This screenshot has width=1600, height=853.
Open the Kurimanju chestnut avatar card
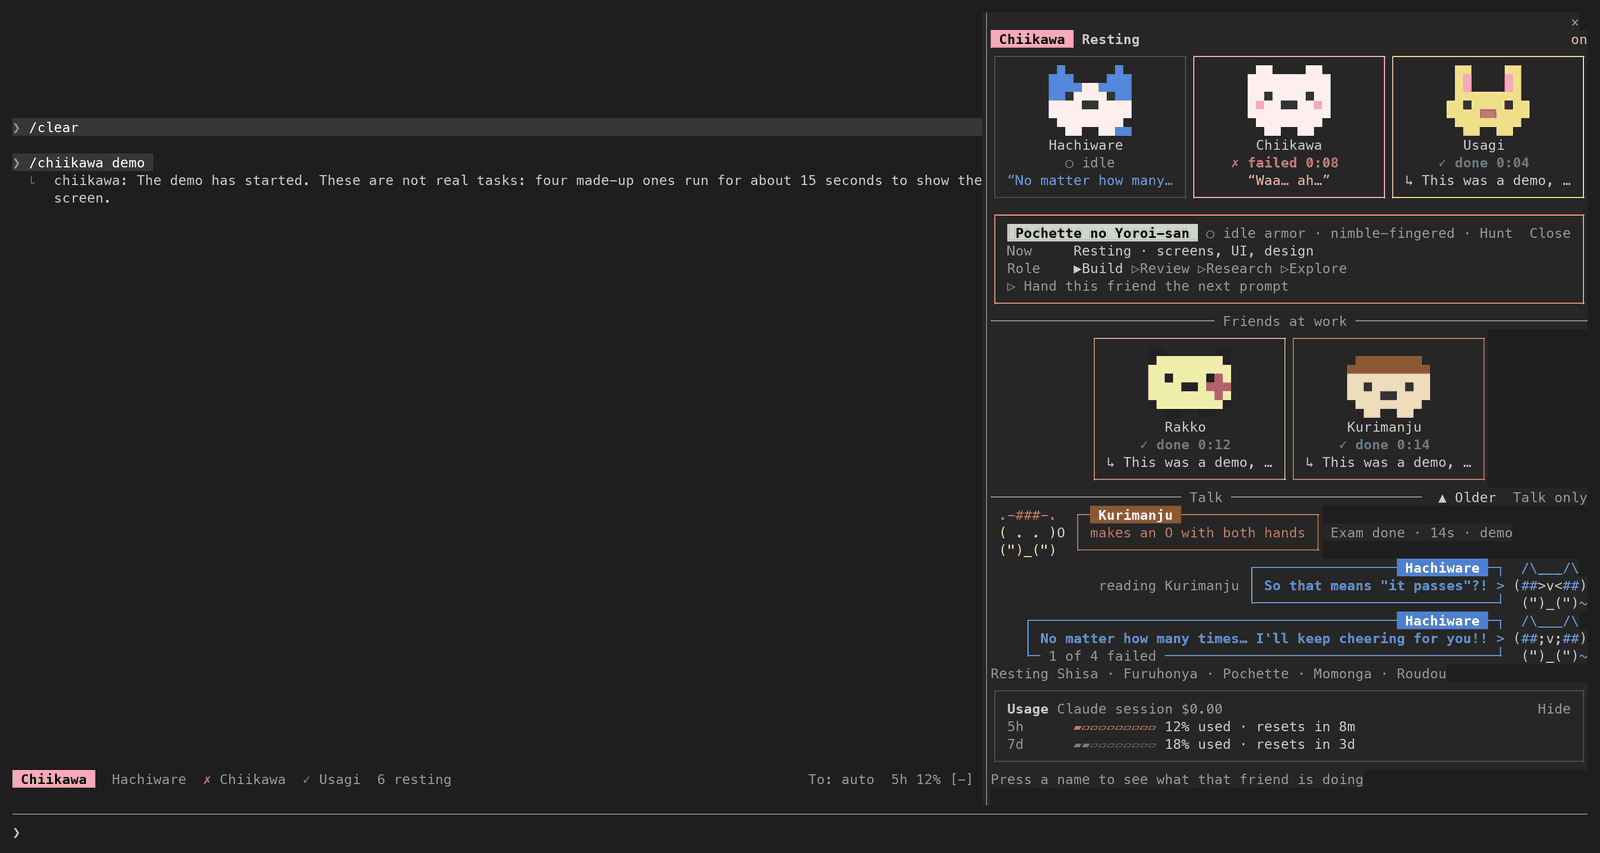coord(1388,409)
